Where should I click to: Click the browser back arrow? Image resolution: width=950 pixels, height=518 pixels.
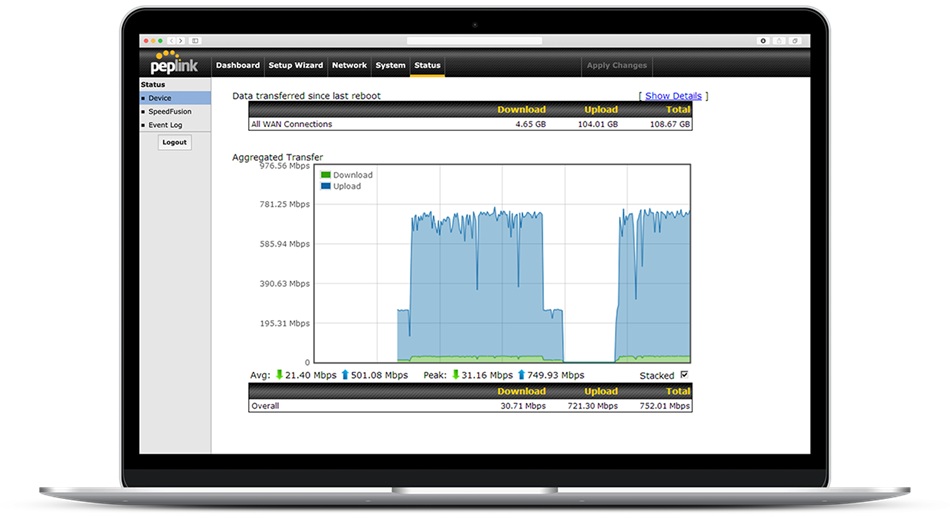[170, 40]
